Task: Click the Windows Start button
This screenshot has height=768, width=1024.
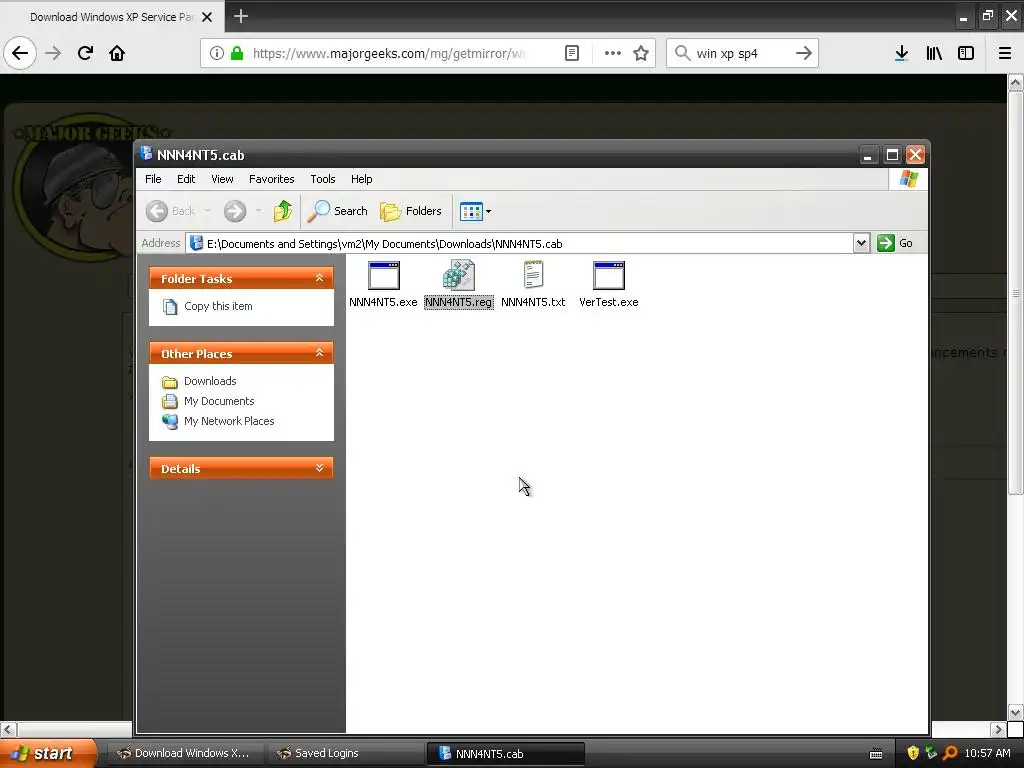Action: tap(48, 753)
